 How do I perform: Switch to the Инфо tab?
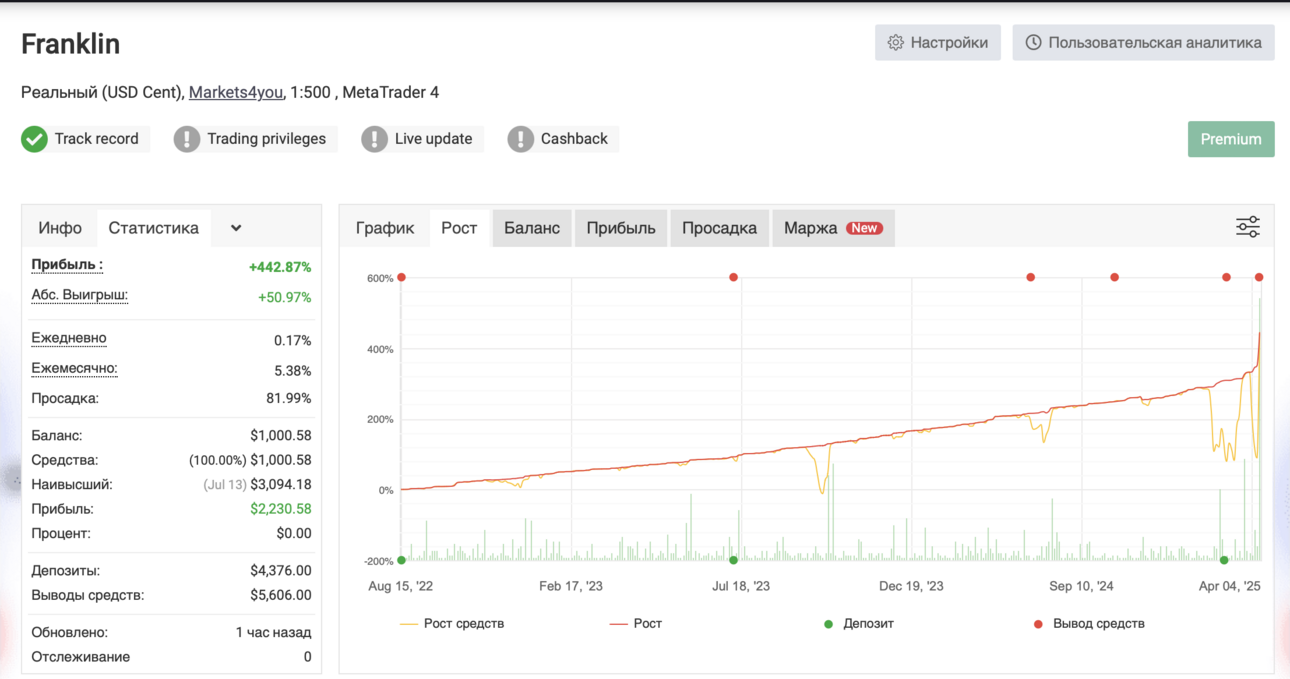(x=60, y=228)
